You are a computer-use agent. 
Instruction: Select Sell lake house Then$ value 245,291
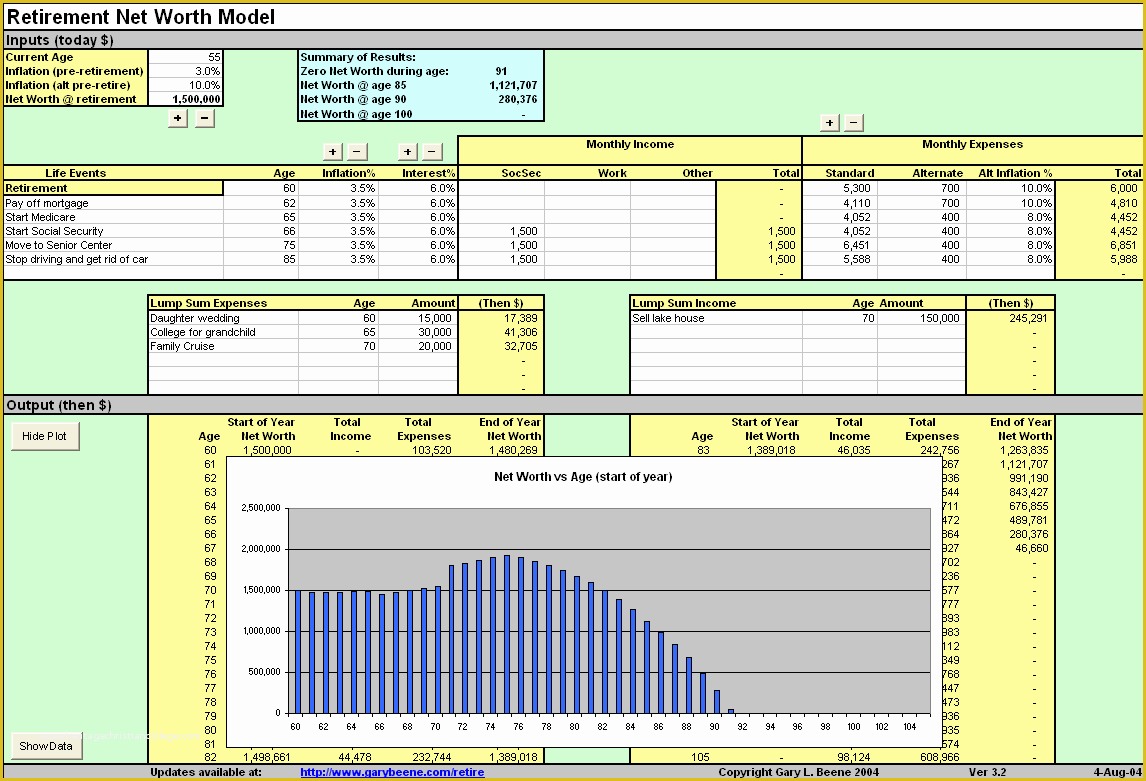[x=1010, y=318]
